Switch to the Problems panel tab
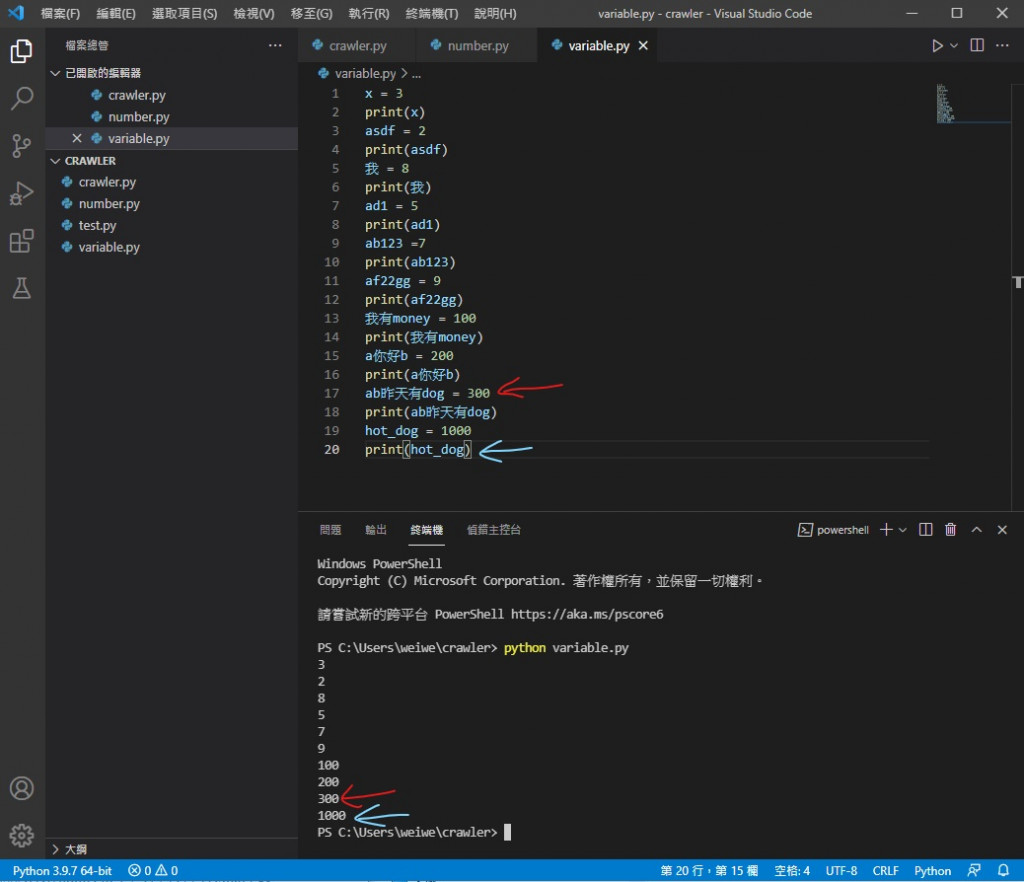 click(x=330, y=529)
